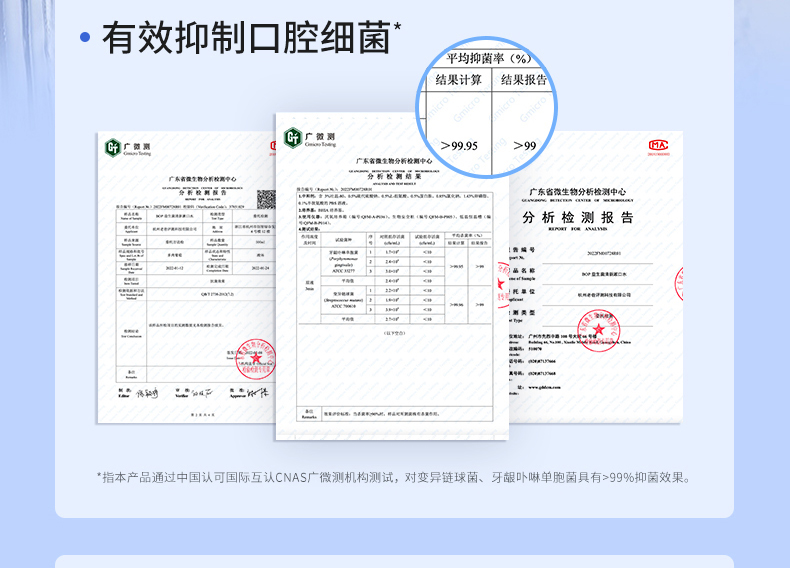Click the footnote about the CNAS 广微测 test
The image size is (790, 568).
pyautogui.click(x=394, y=477)
